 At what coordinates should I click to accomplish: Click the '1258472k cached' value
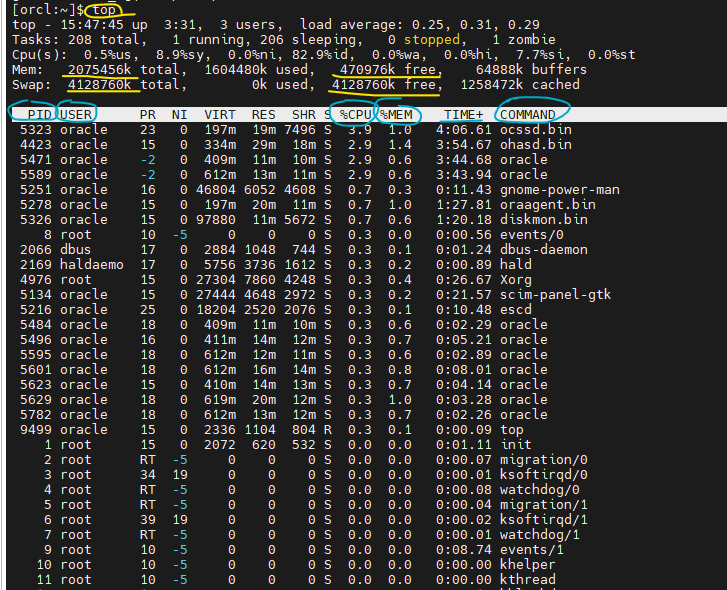click(x=520, y=84)
